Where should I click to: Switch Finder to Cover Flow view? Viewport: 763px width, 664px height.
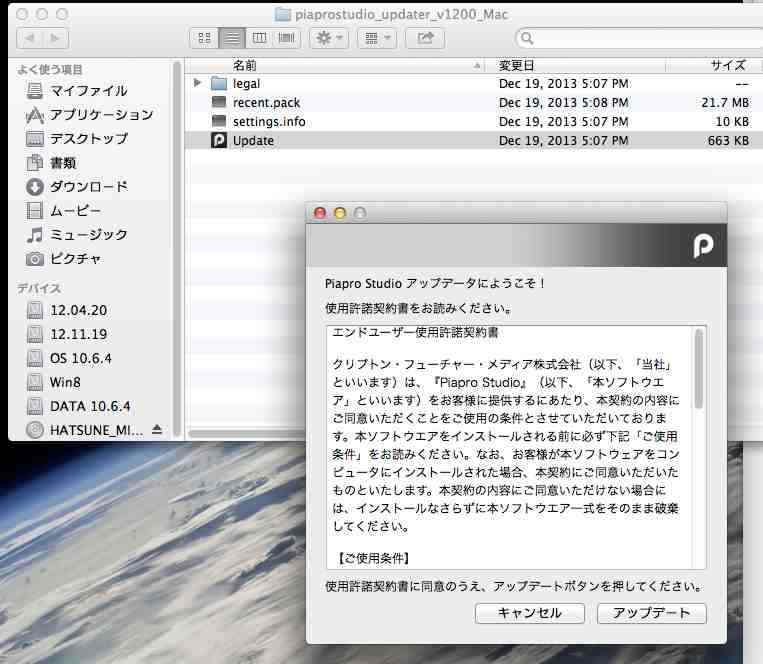pyautogui.click(x=287, y=38)
